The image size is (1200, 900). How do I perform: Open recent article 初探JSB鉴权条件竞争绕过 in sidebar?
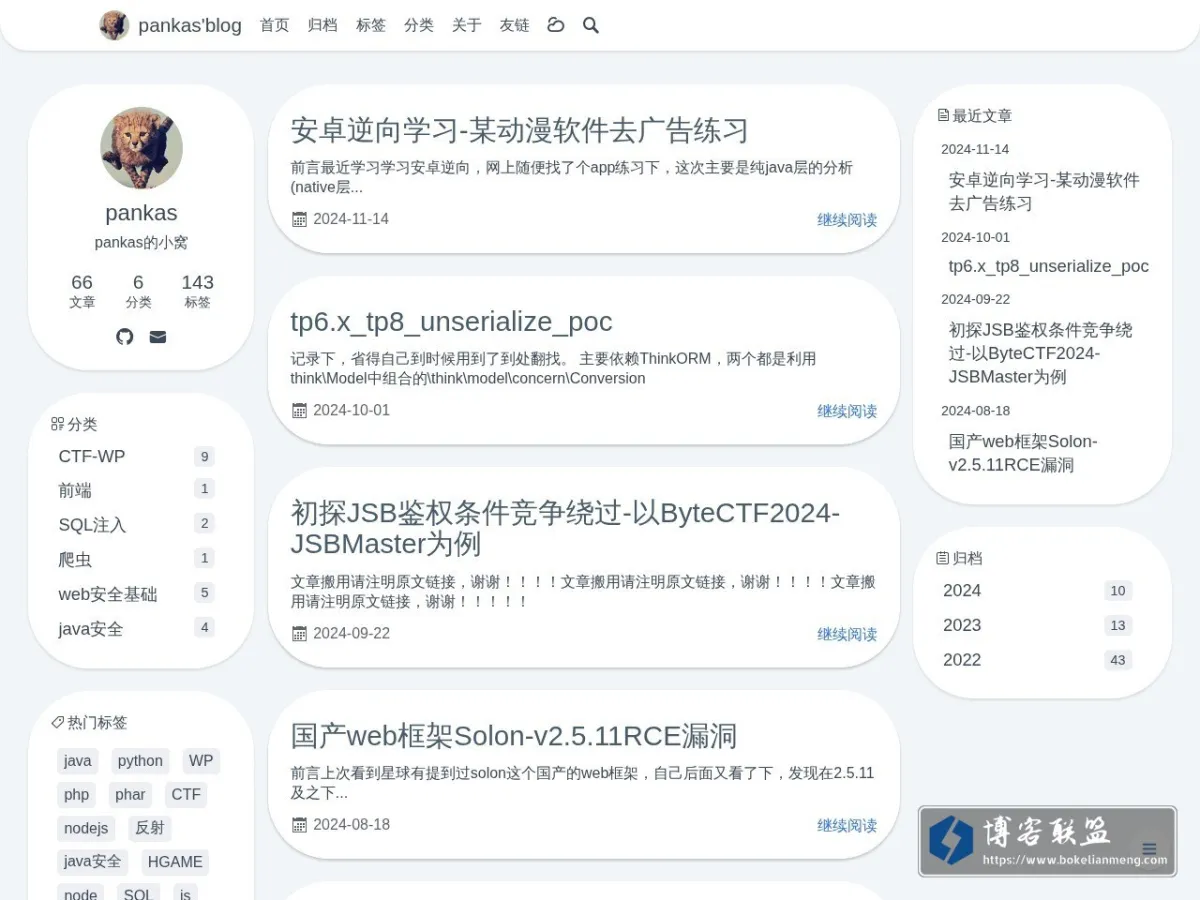(x=1041, y=353)
